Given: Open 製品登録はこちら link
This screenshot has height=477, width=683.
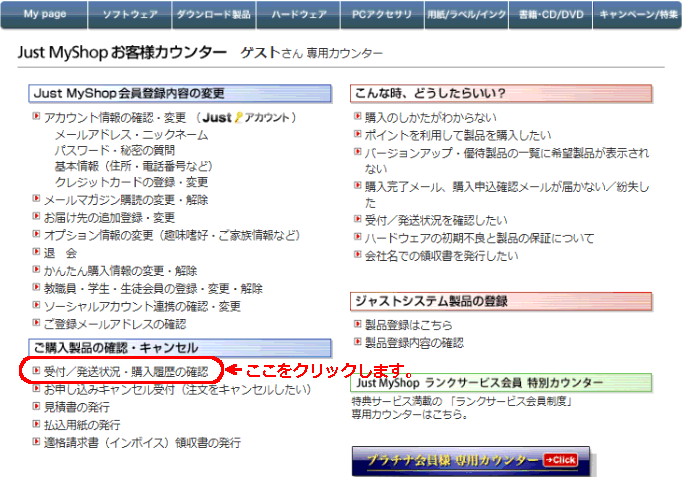Looking at the screenshot, I should 409,325.
